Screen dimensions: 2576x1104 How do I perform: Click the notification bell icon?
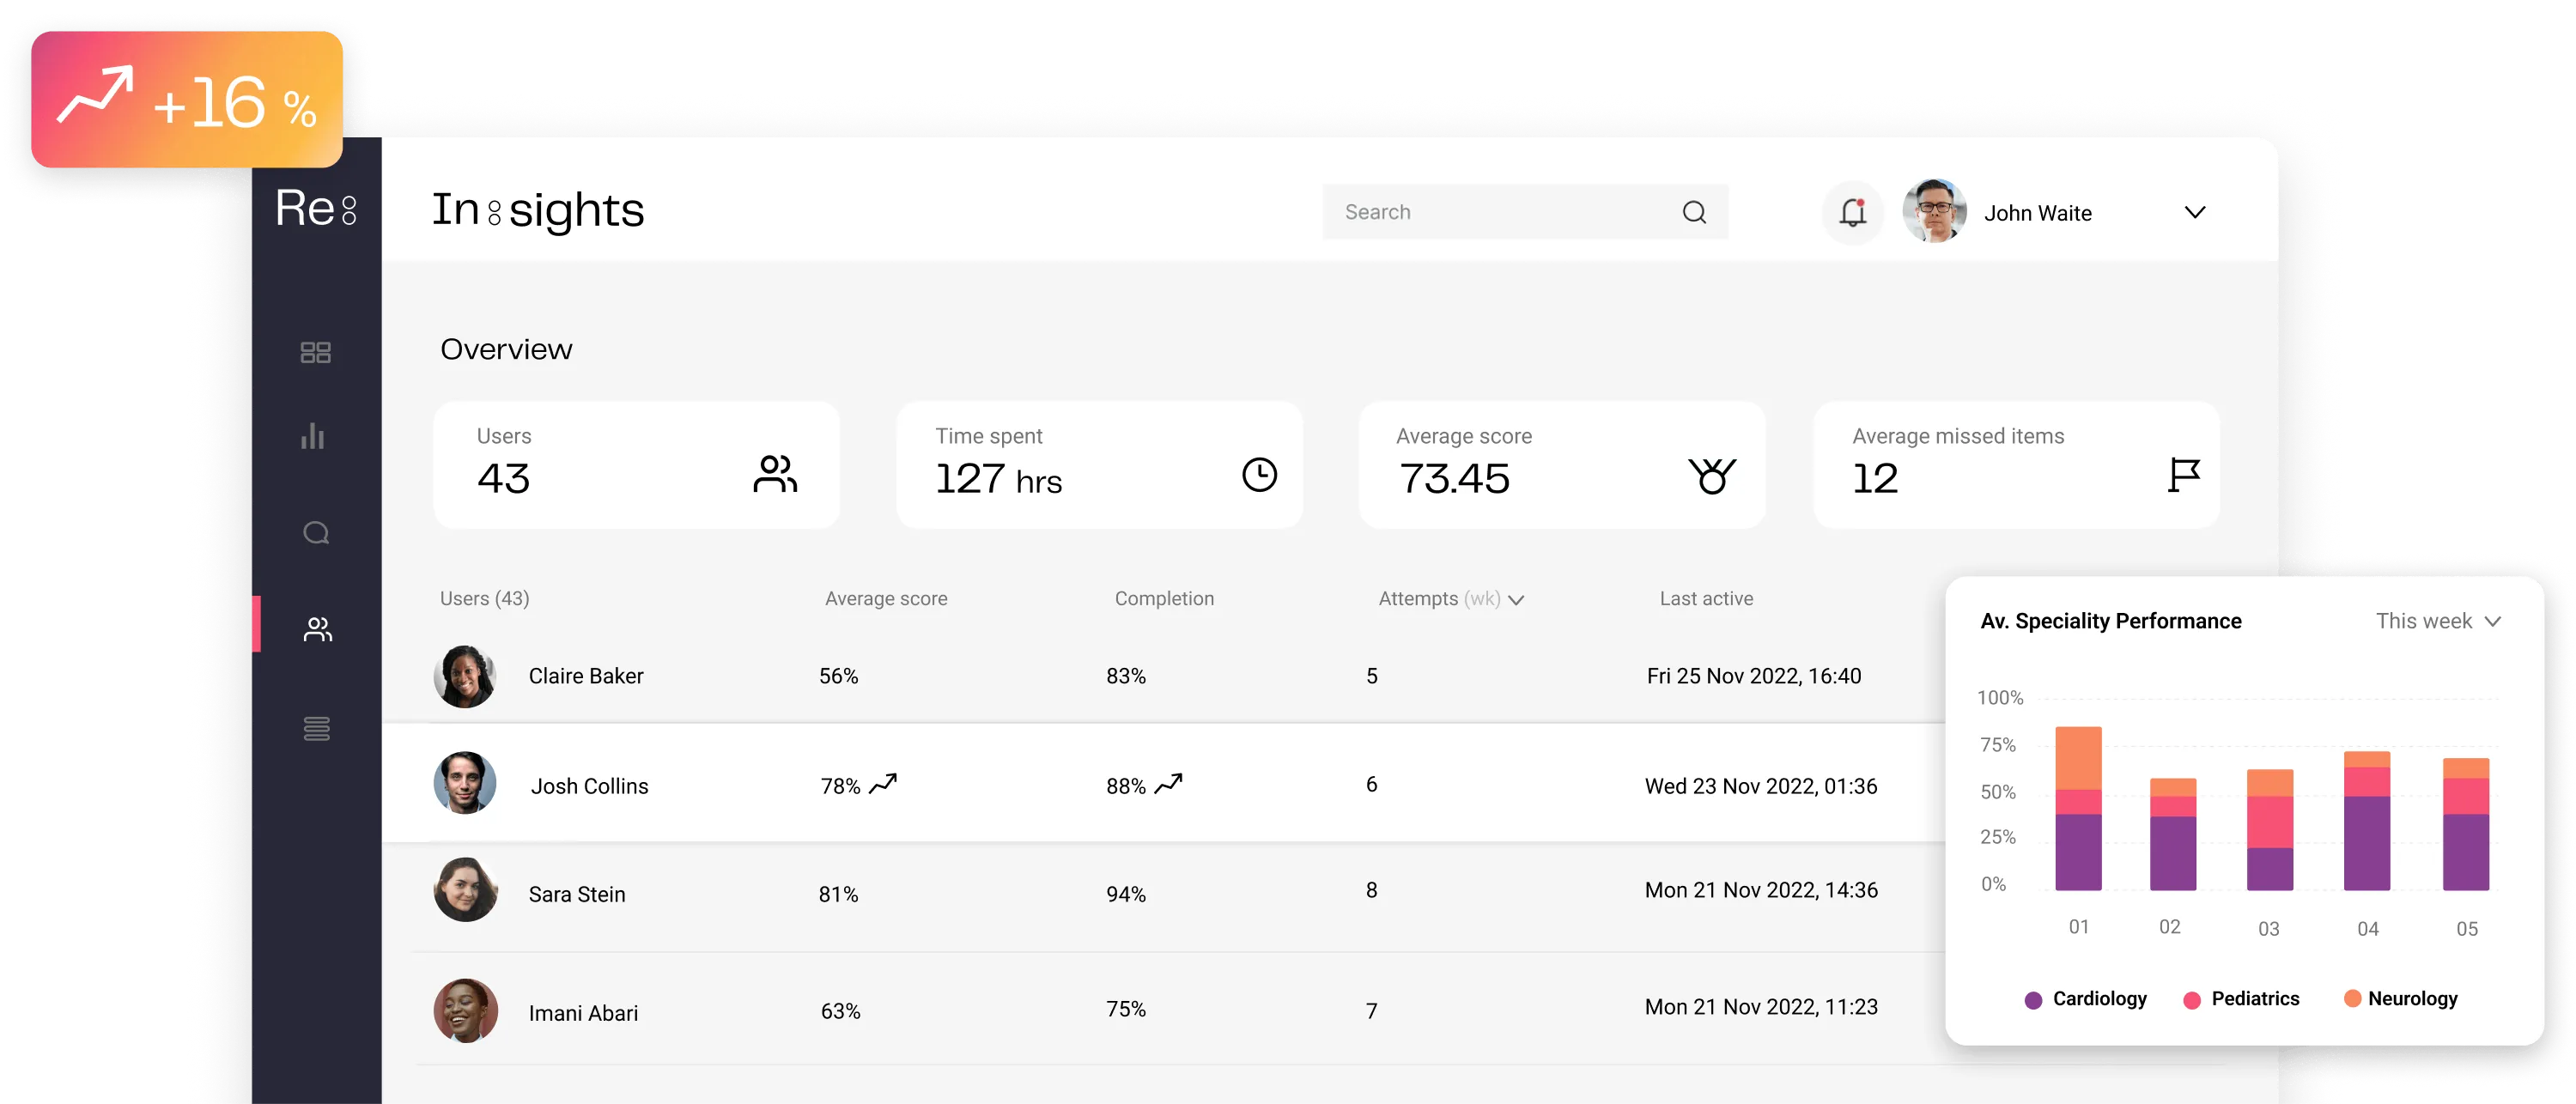click(1852, 212)
